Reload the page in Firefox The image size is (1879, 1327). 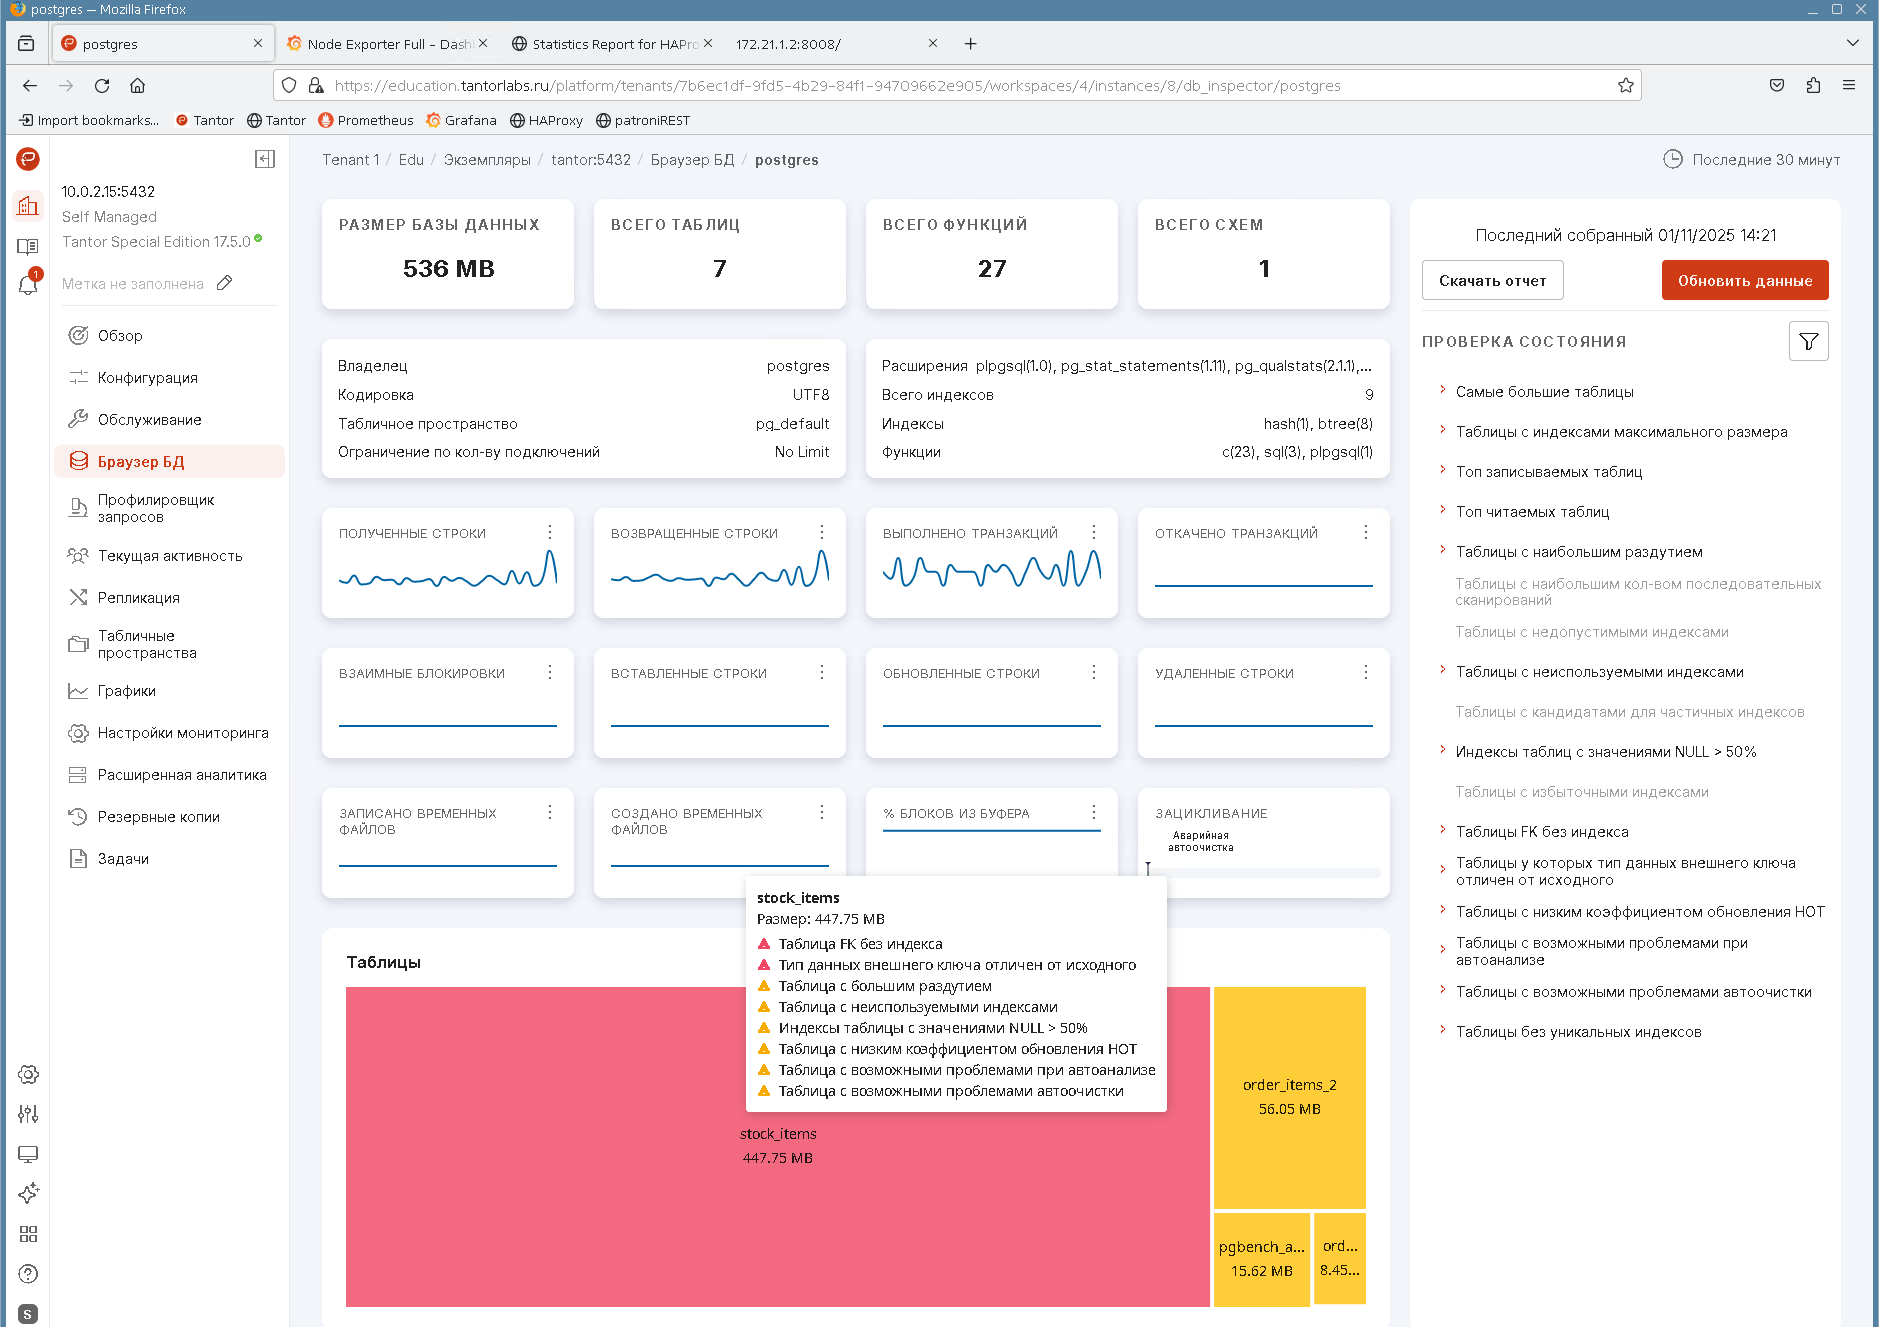pyautogui.click(x=102, y=86)
